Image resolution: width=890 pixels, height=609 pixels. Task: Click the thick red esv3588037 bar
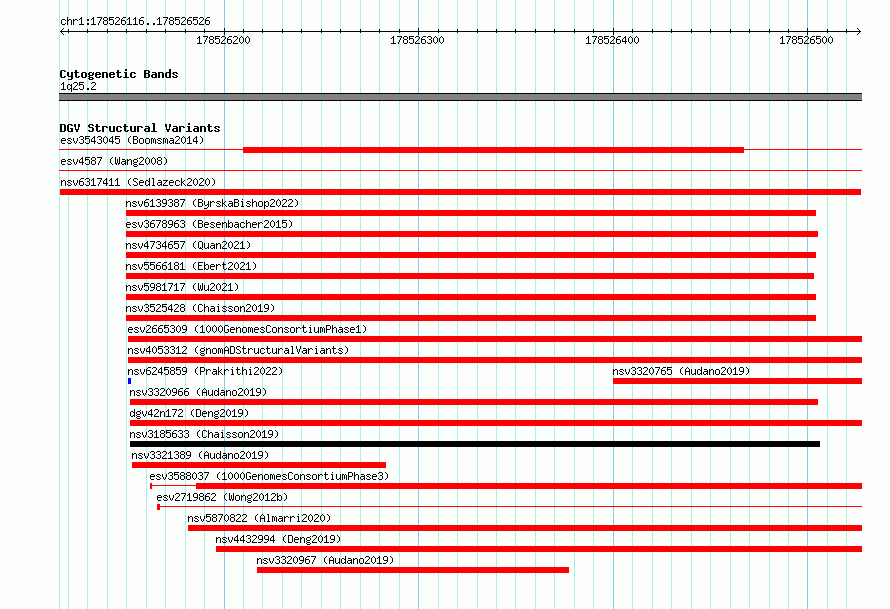(529, 486)
